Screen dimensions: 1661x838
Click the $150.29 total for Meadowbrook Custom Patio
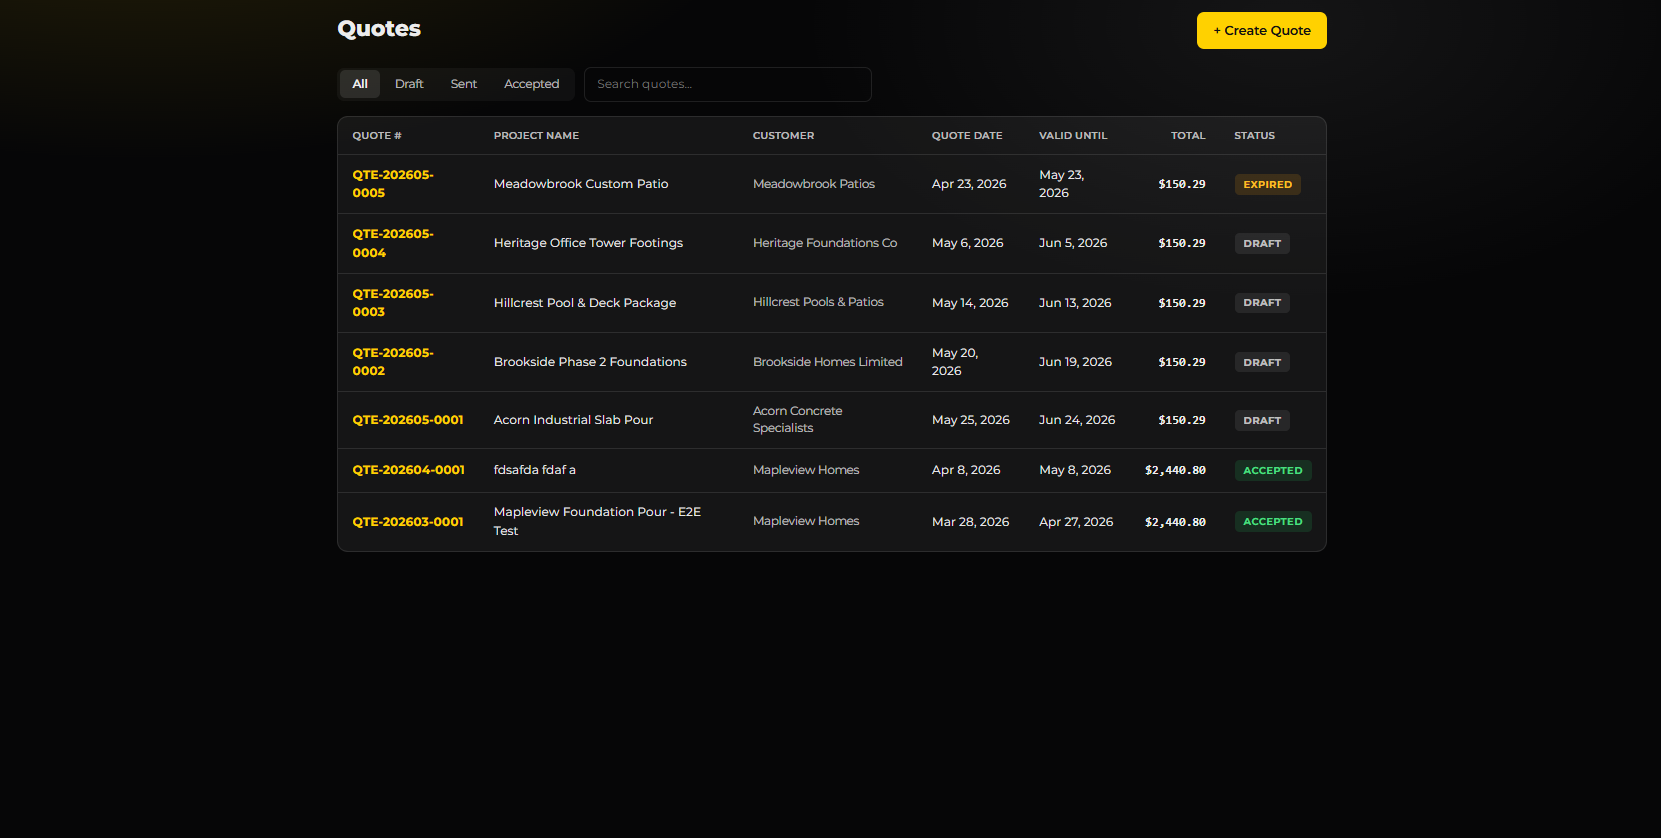pos(1182,184)
